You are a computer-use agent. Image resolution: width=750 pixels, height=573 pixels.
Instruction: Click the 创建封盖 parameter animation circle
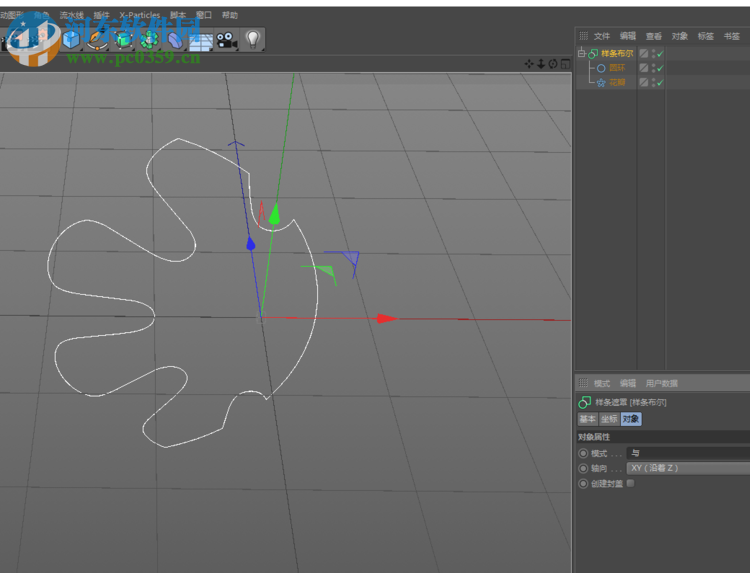coord(583,484)
